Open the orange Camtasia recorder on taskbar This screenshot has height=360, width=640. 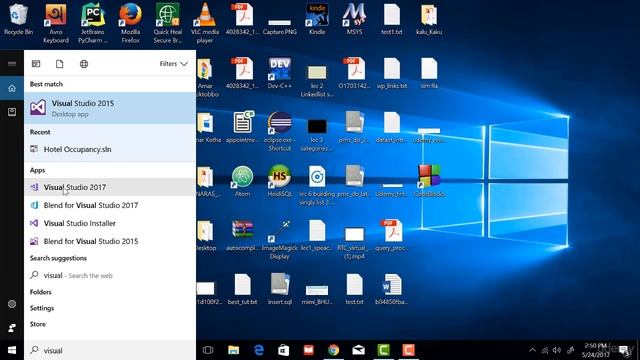pos(409,350)
